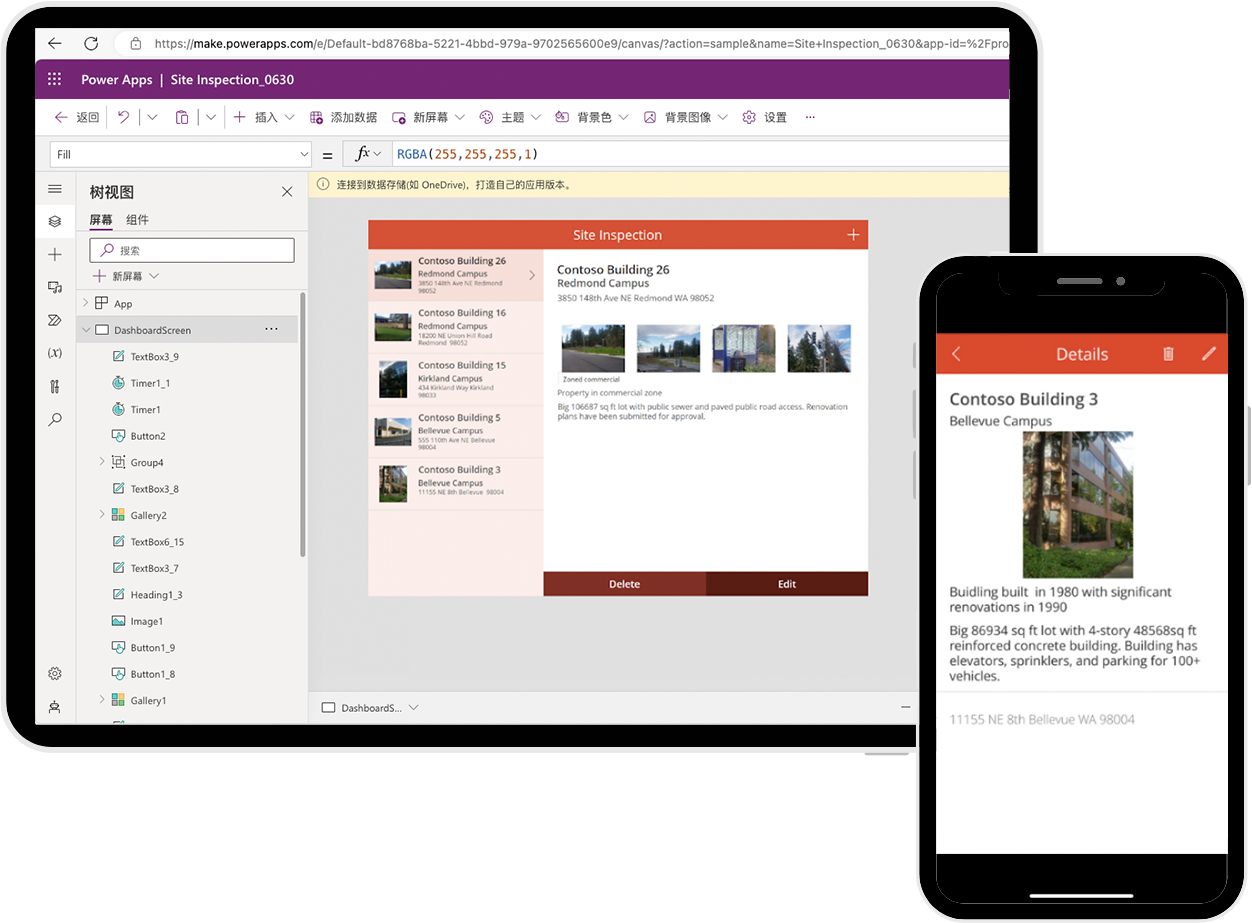Image resolution: width=1252 pixels, height=923 pixels.
Task: Expand the App tree node
Action: [x=86, y=303]
